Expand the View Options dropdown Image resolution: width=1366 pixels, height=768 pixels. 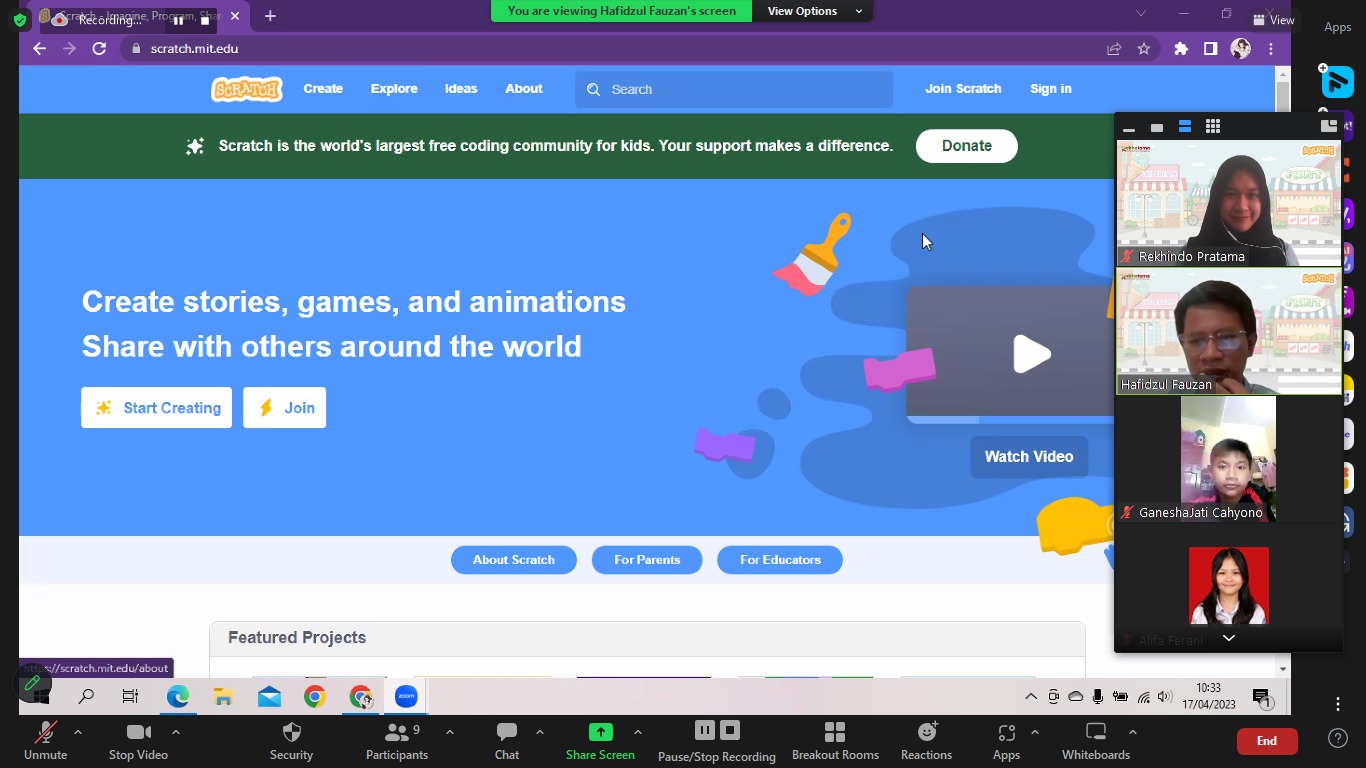tap(814, 11)
